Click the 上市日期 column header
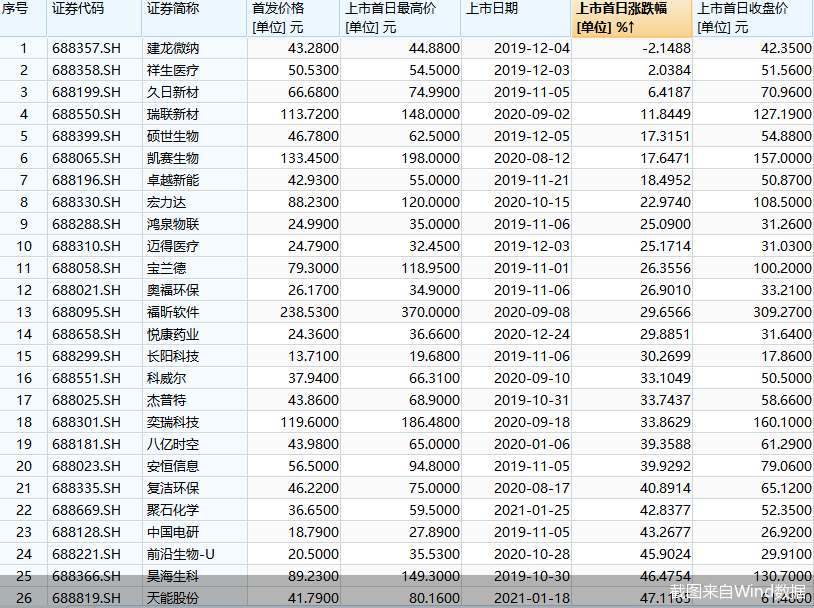 pos(516,18)
